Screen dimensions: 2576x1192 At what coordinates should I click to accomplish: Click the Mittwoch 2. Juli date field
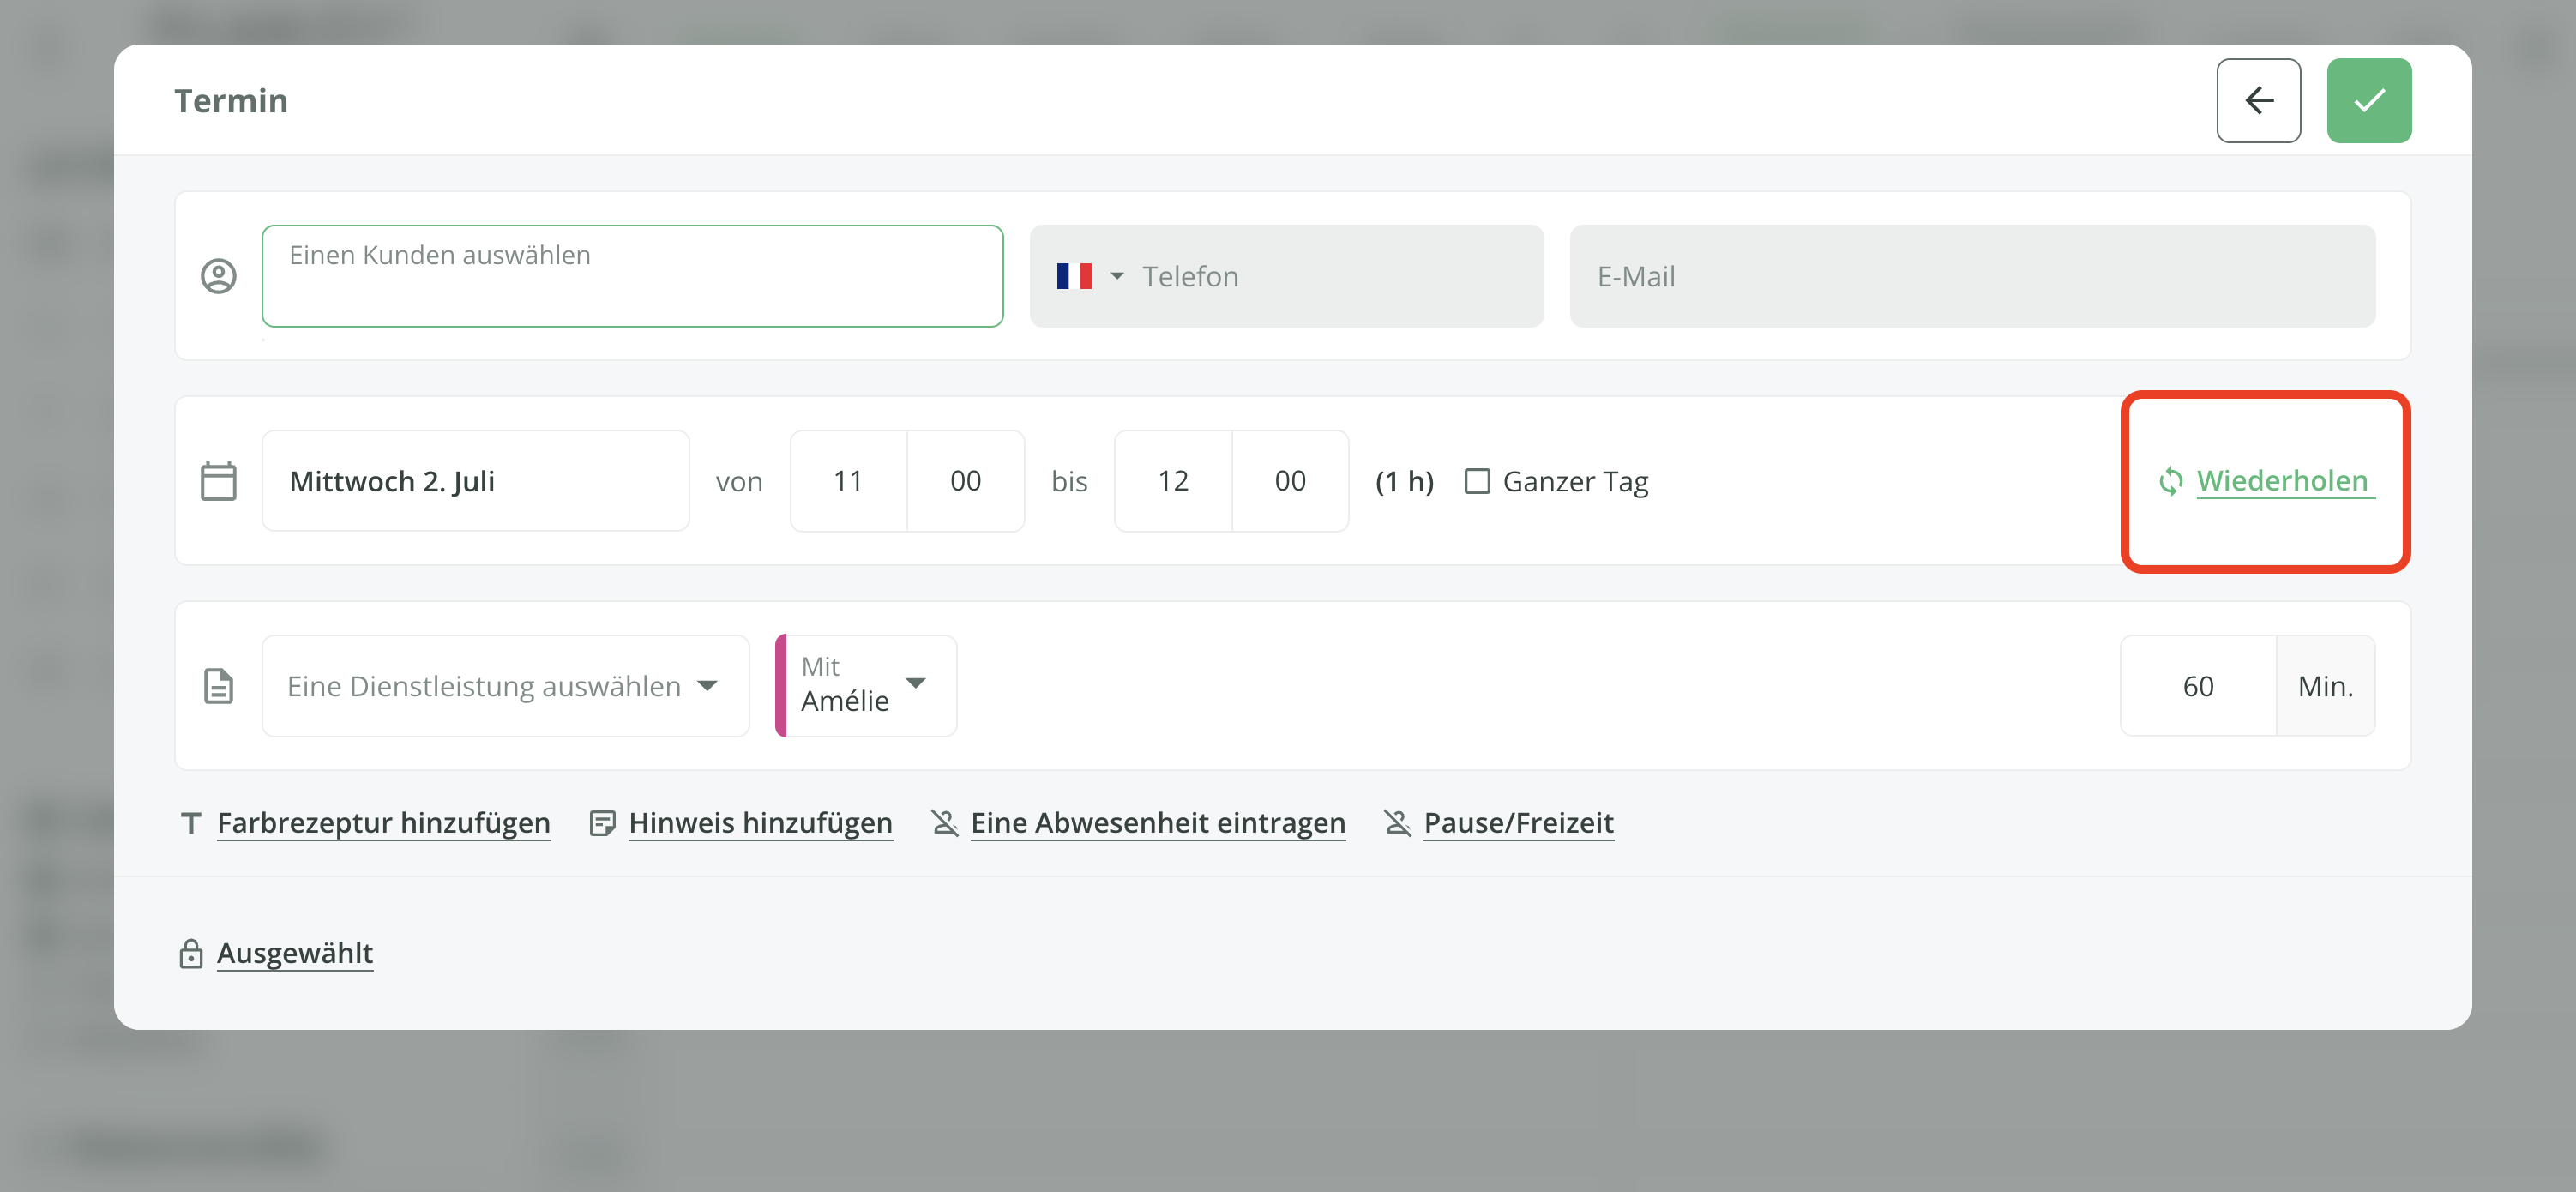(x=475, y=481)
